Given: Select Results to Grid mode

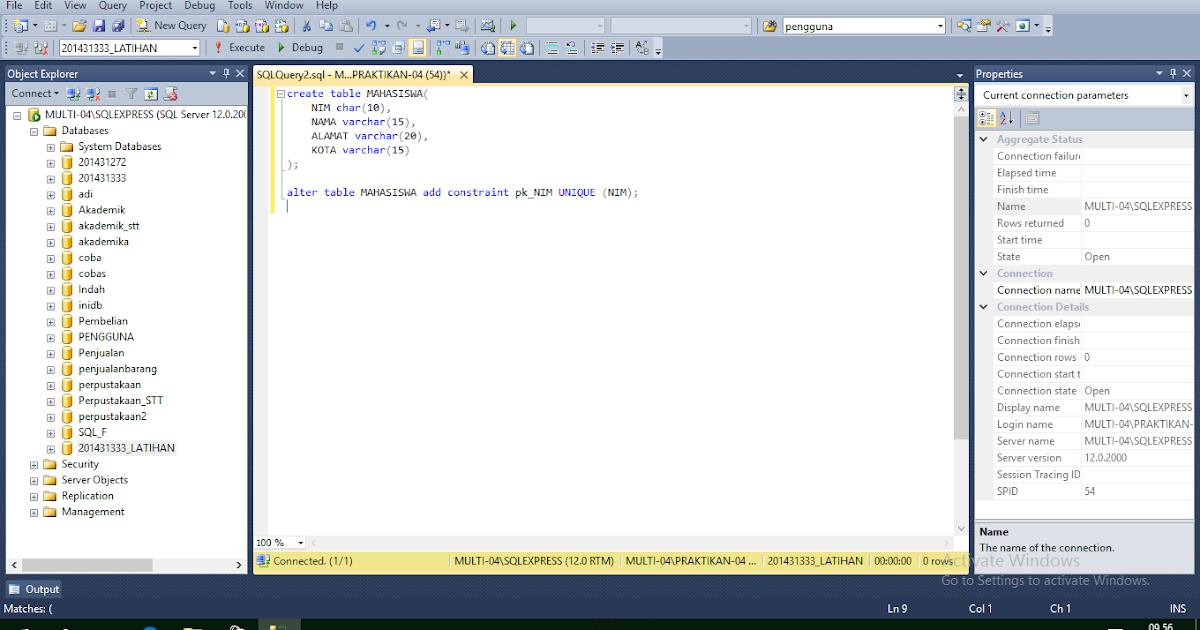Looking at the screenshot, I should 507,47.
